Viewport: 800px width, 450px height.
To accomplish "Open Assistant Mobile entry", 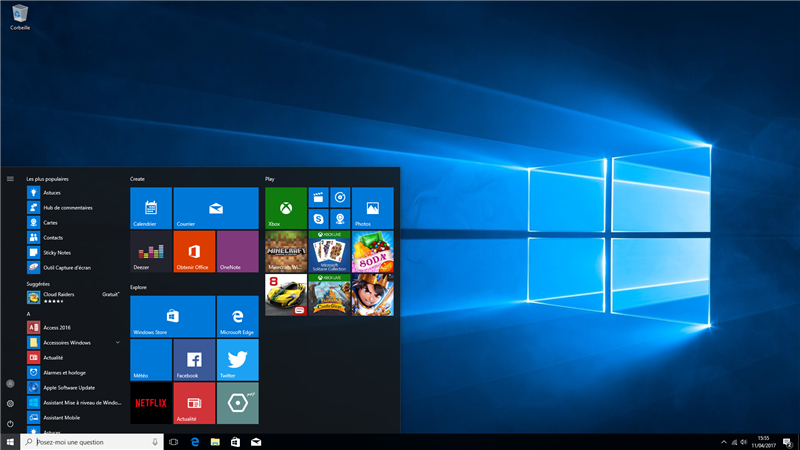I will pos(74,417).
